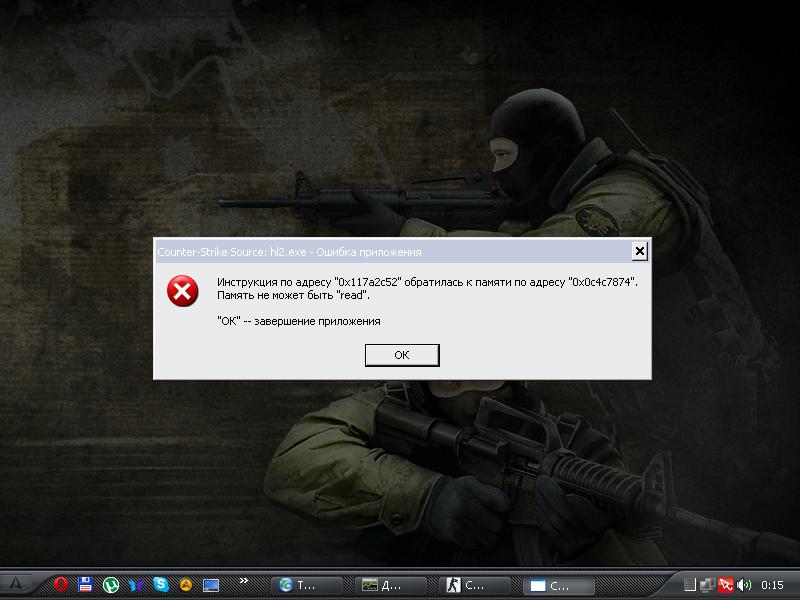Switch to the Counter-Strike 'C...' taskbar button

point(474,585)
